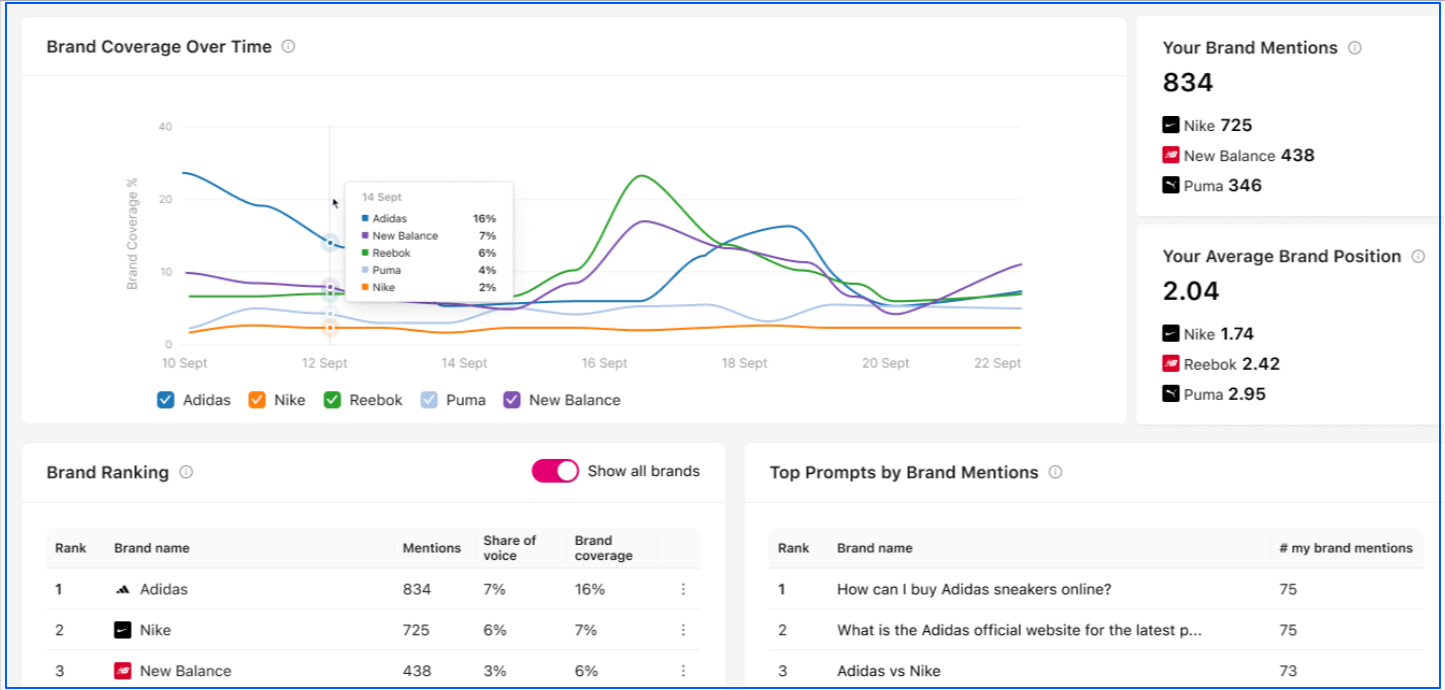Click the Rank header in the Top Prompts table
Screen dimensions: 1445x690
click(793, 548)
